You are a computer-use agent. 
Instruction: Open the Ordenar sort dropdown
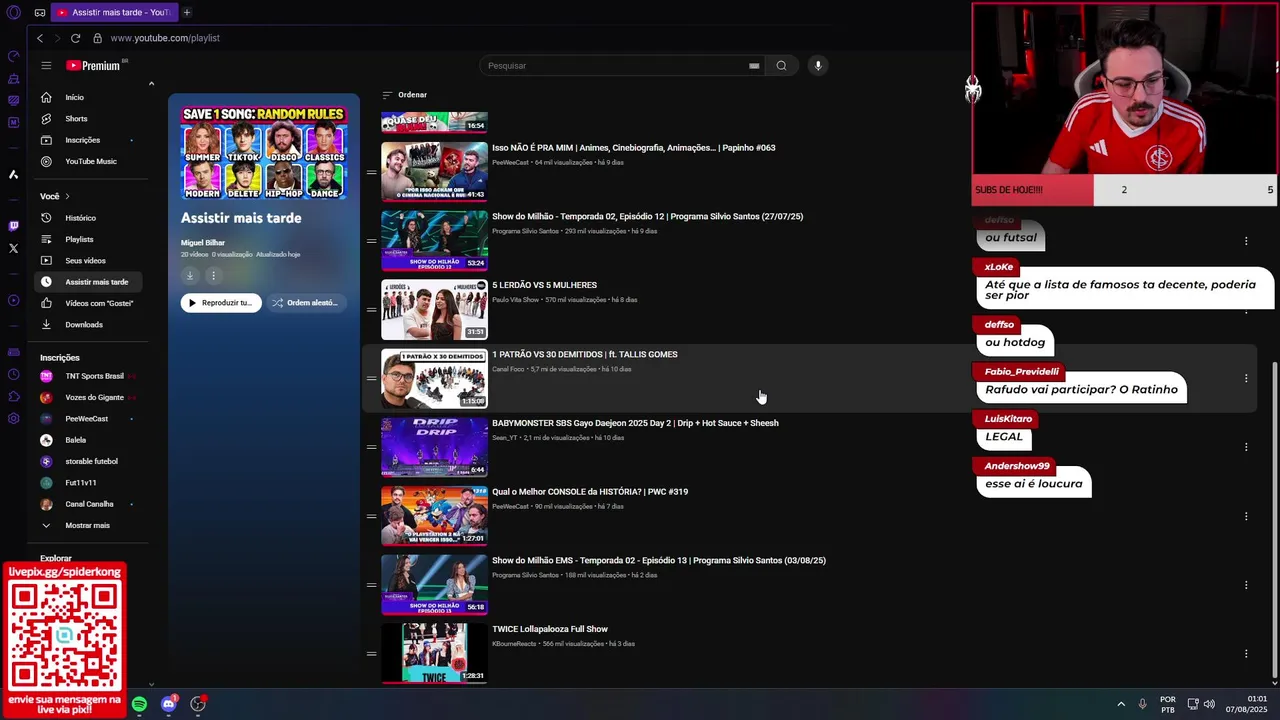point(404,95)
